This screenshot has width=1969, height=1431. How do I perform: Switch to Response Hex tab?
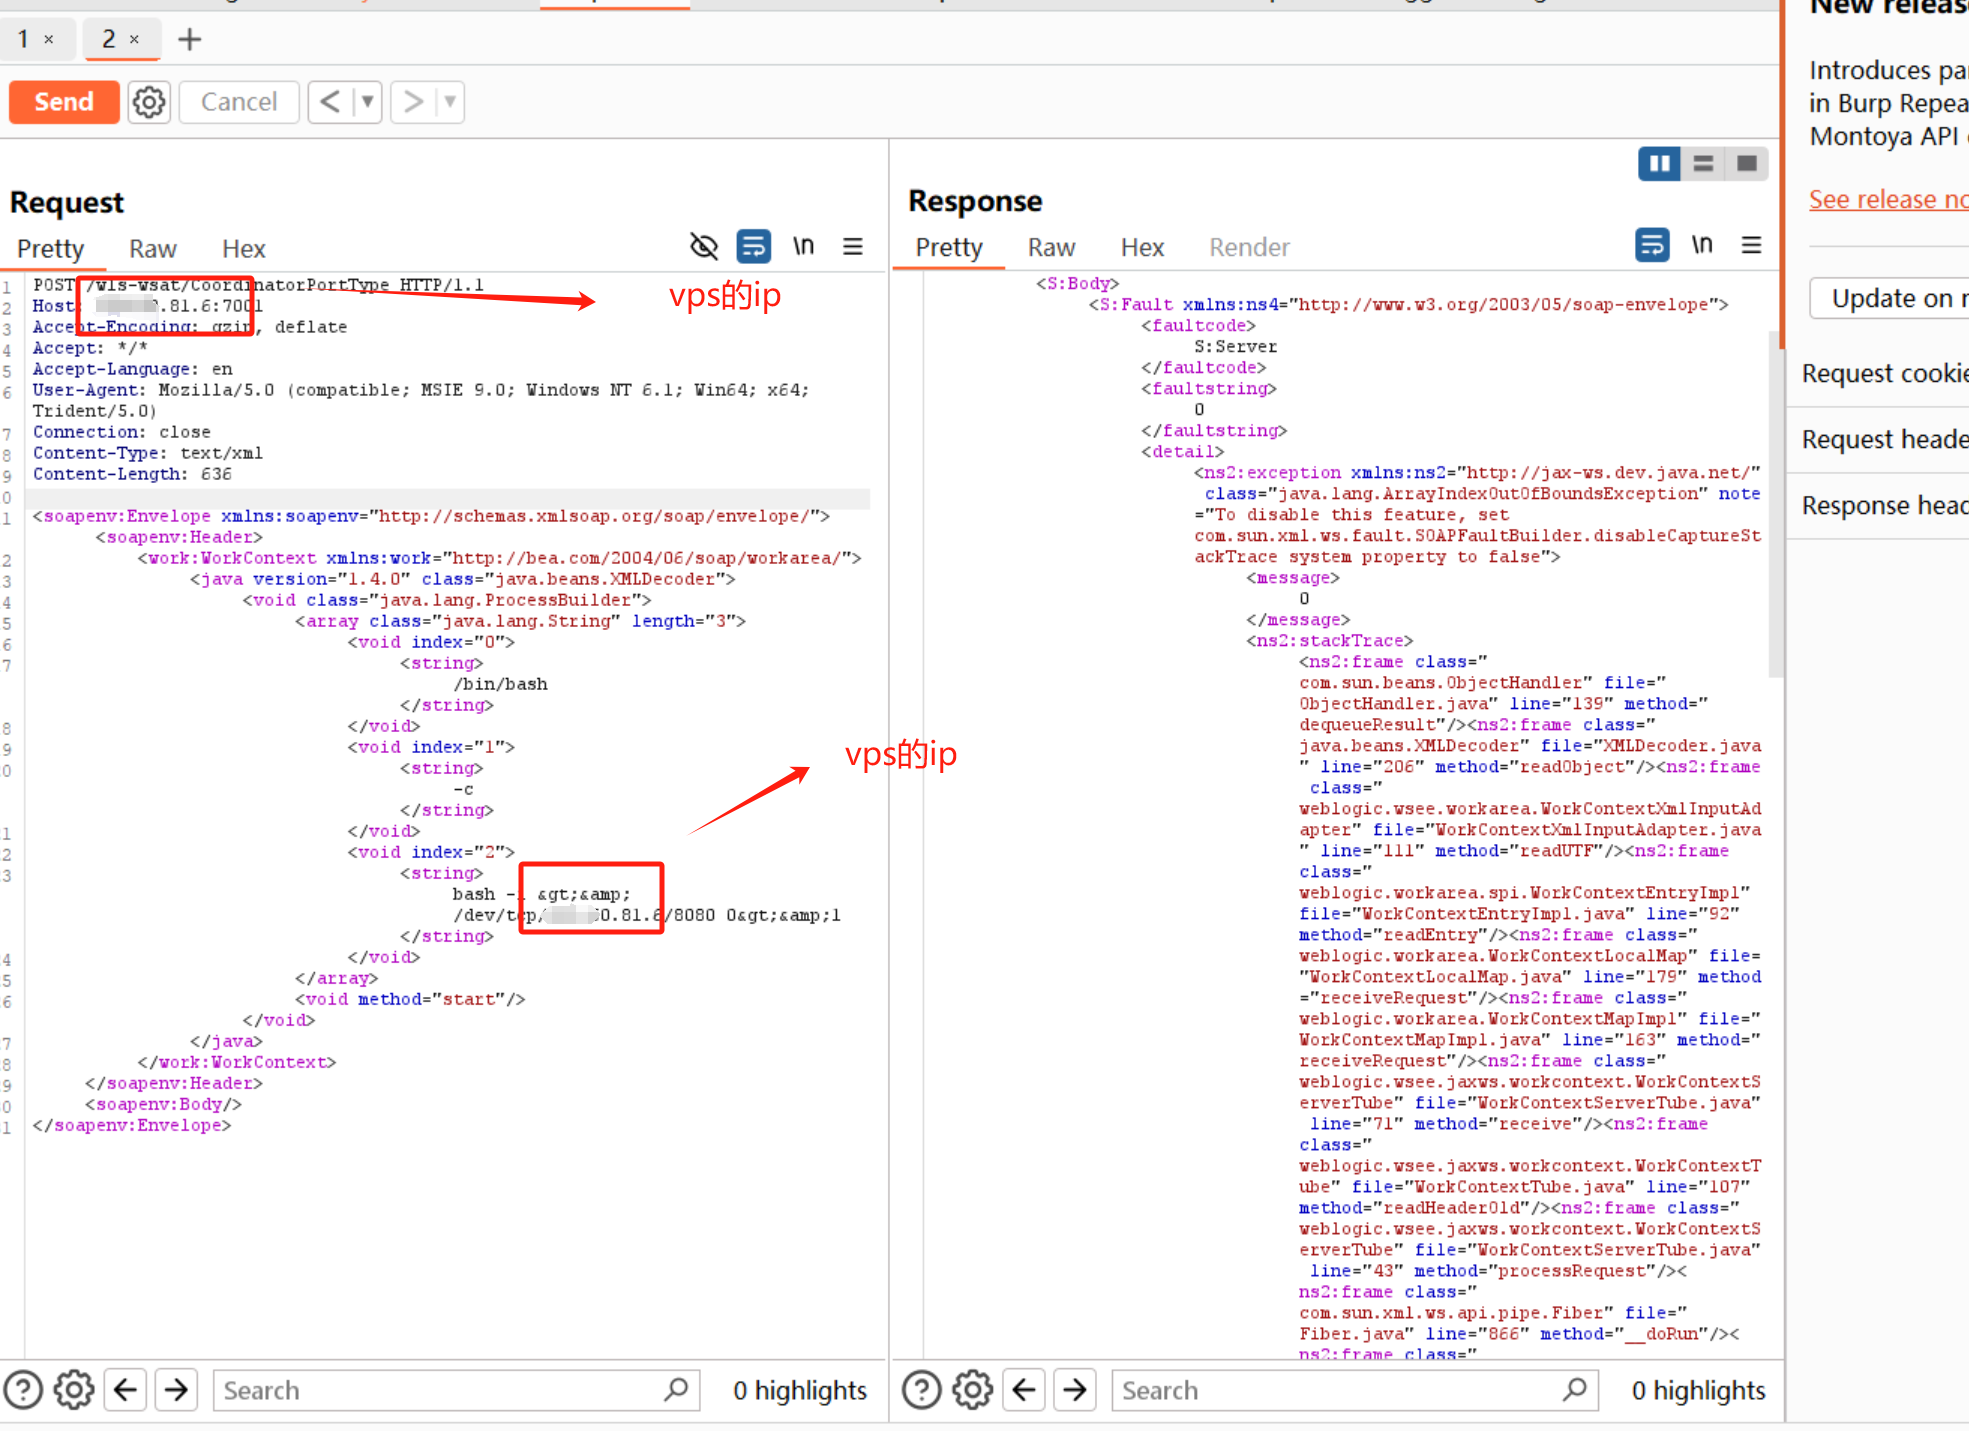tap(1142, 248)
